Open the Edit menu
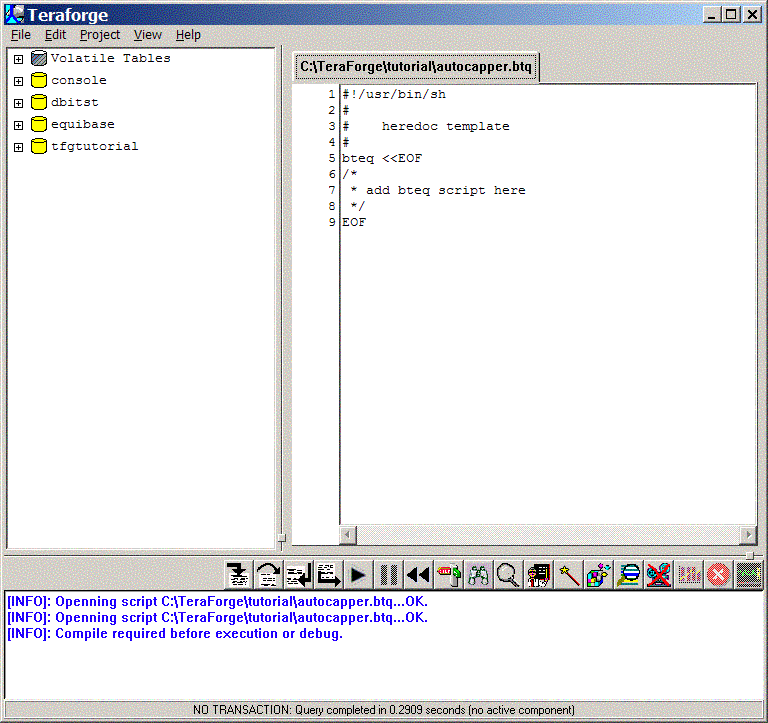Image resolution: width=768 pixels, height=723 pixels. coord(55,35)
